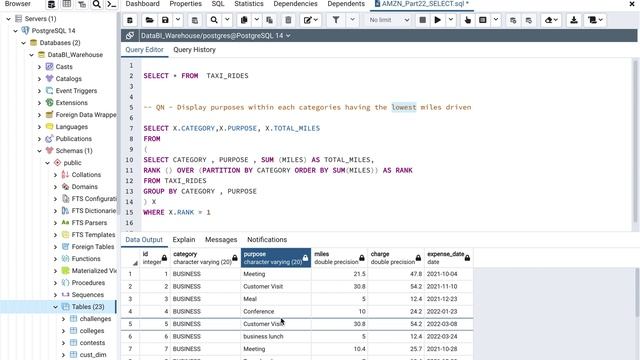Click the miles column header
640x360 pixels.
[x=339, y=258]
